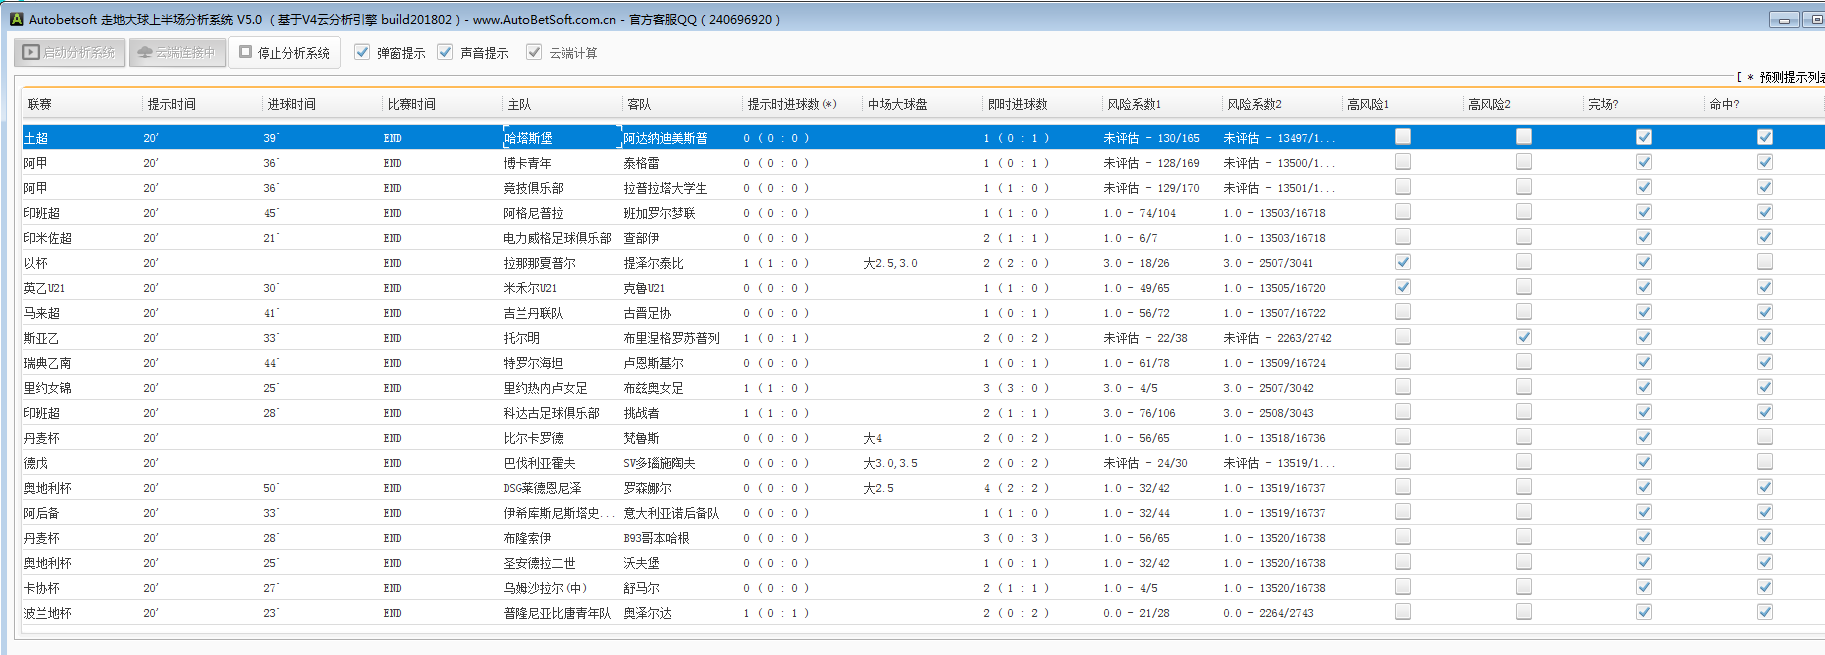Uncheck 高风险2 box in the 斯亚乙 row
This screenshot has width=1825, height=655.
pos(1523,337)
